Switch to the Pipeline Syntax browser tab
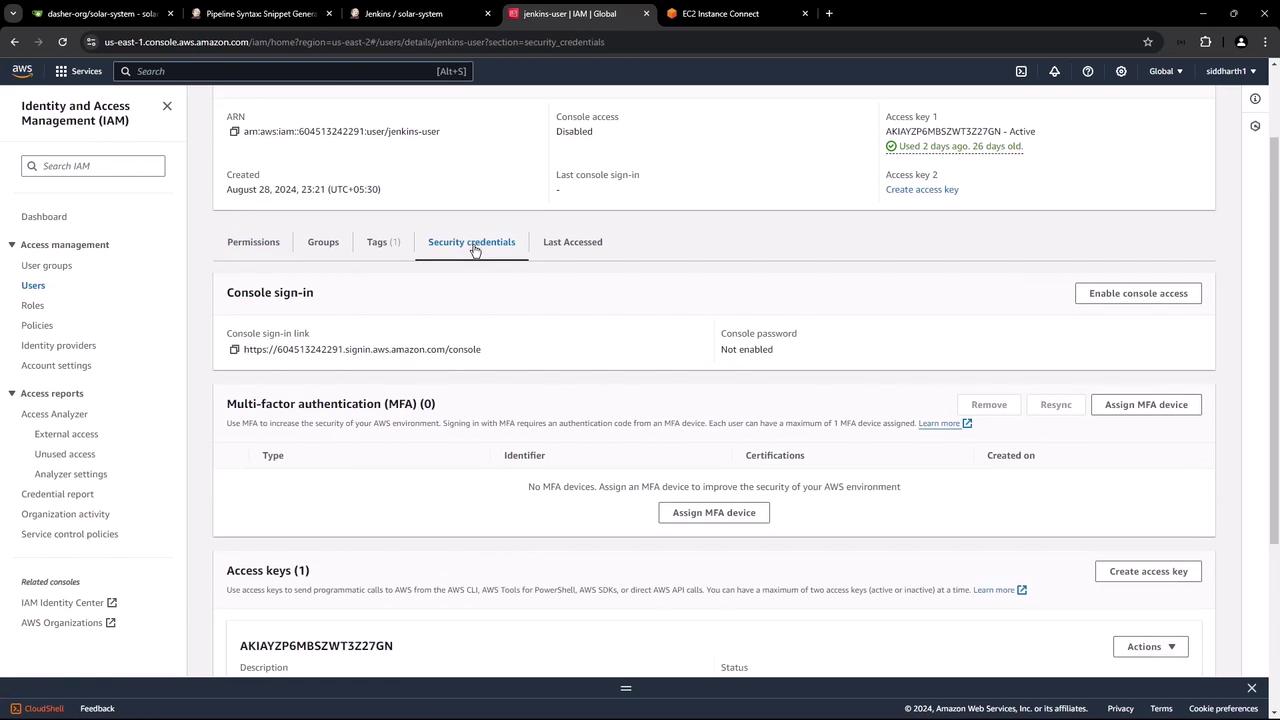Screen dimensions: 1280x720 (x=260, y=14)
